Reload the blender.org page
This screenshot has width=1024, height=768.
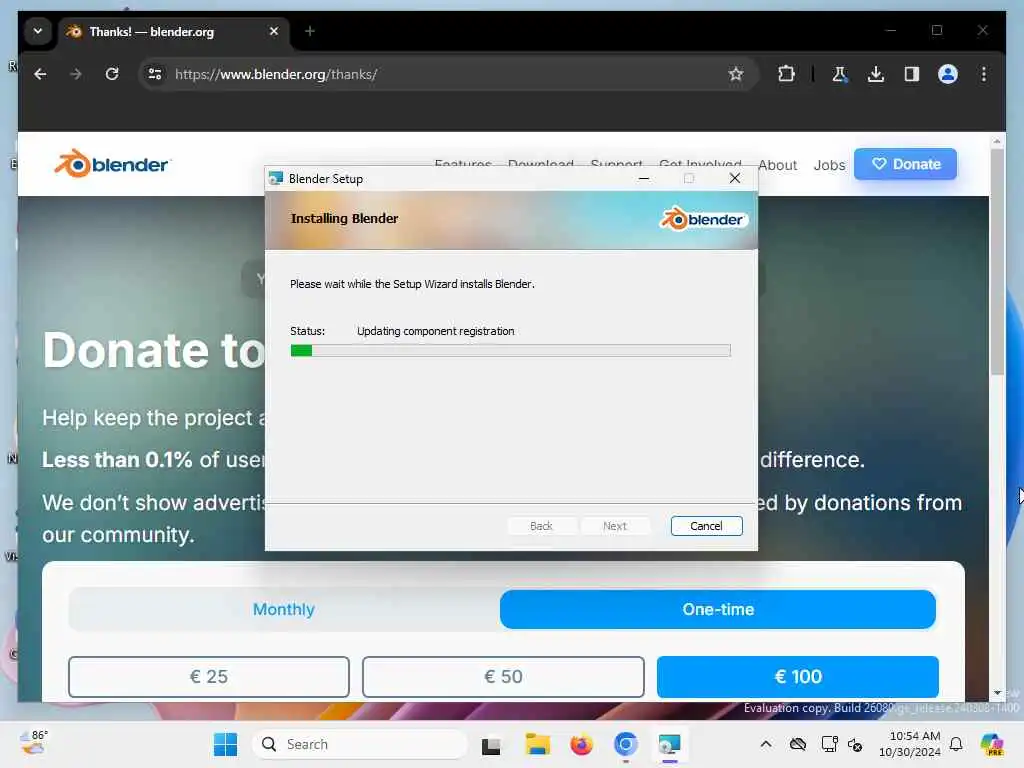pos(112,74)
